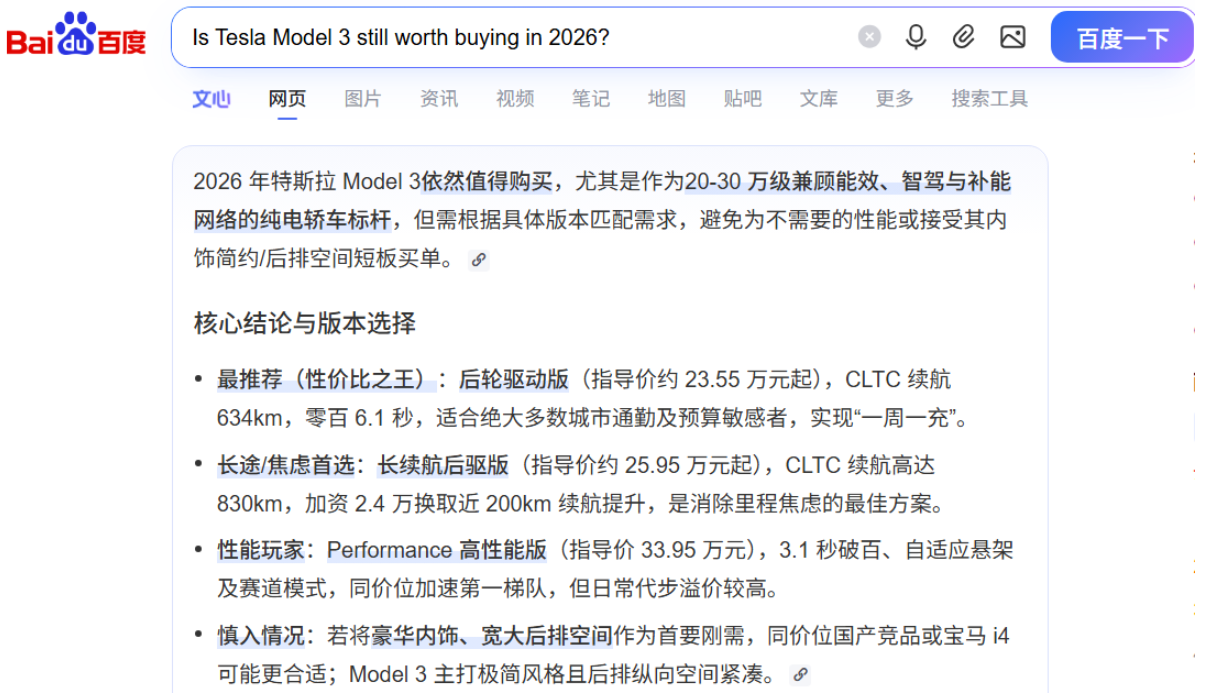Switch to the 视频 tab
The height and width of the screenshot is (698, 1205).
[515, 98]
